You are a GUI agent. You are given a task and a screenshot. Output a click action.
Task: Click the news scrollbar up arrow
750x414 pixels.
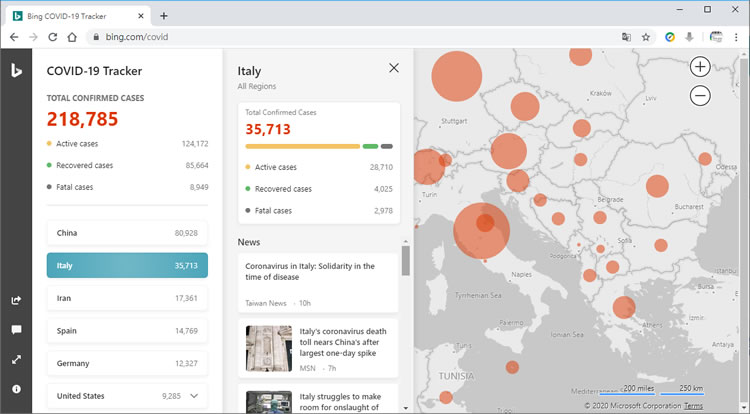[x=406, y=242]
